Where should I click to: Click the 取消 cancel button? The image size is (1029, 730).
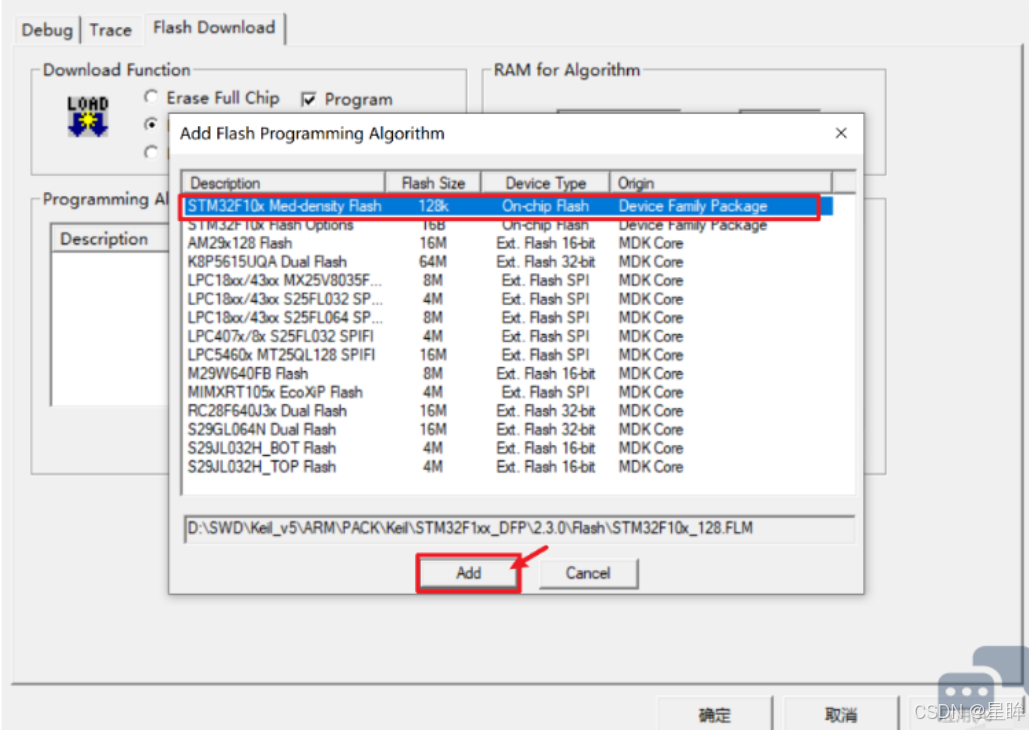pyautogui.click(x=841, y=714)
